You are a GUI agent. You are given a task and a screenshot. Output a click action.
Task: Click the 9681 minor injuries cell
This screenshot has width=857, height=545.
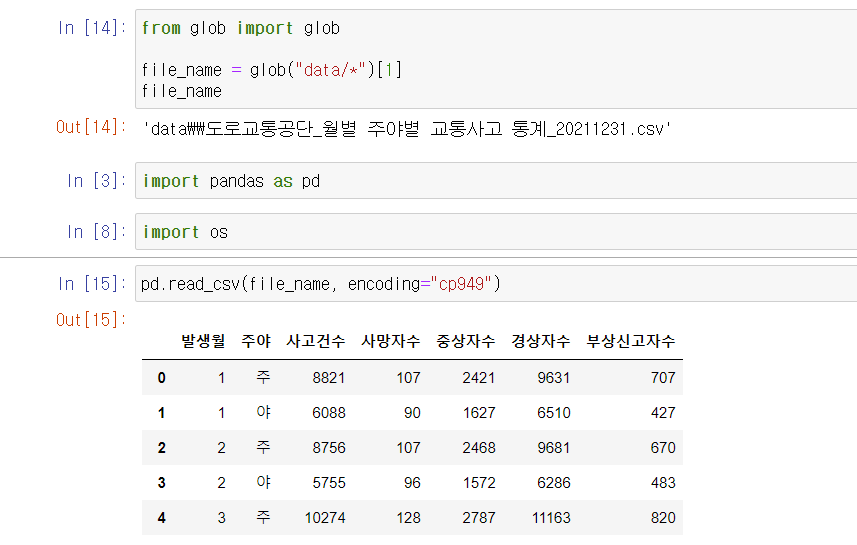coord(553,448)
